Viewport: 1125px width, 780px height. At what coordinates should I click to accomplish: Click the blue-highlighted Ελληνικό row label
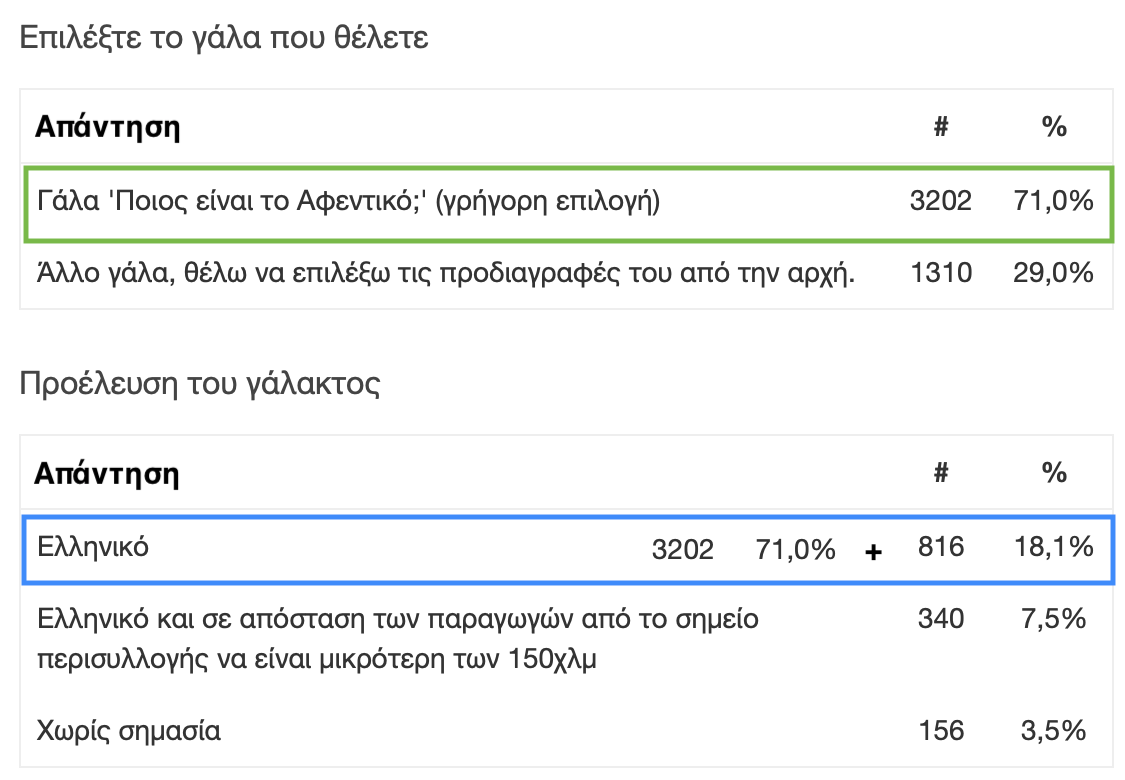point(93,548)
